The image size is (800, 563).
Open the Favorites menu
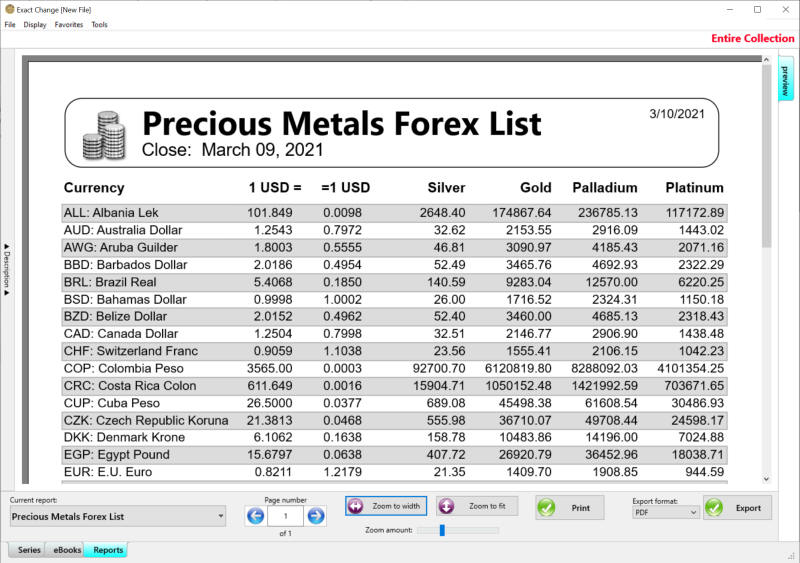(69, 24)
